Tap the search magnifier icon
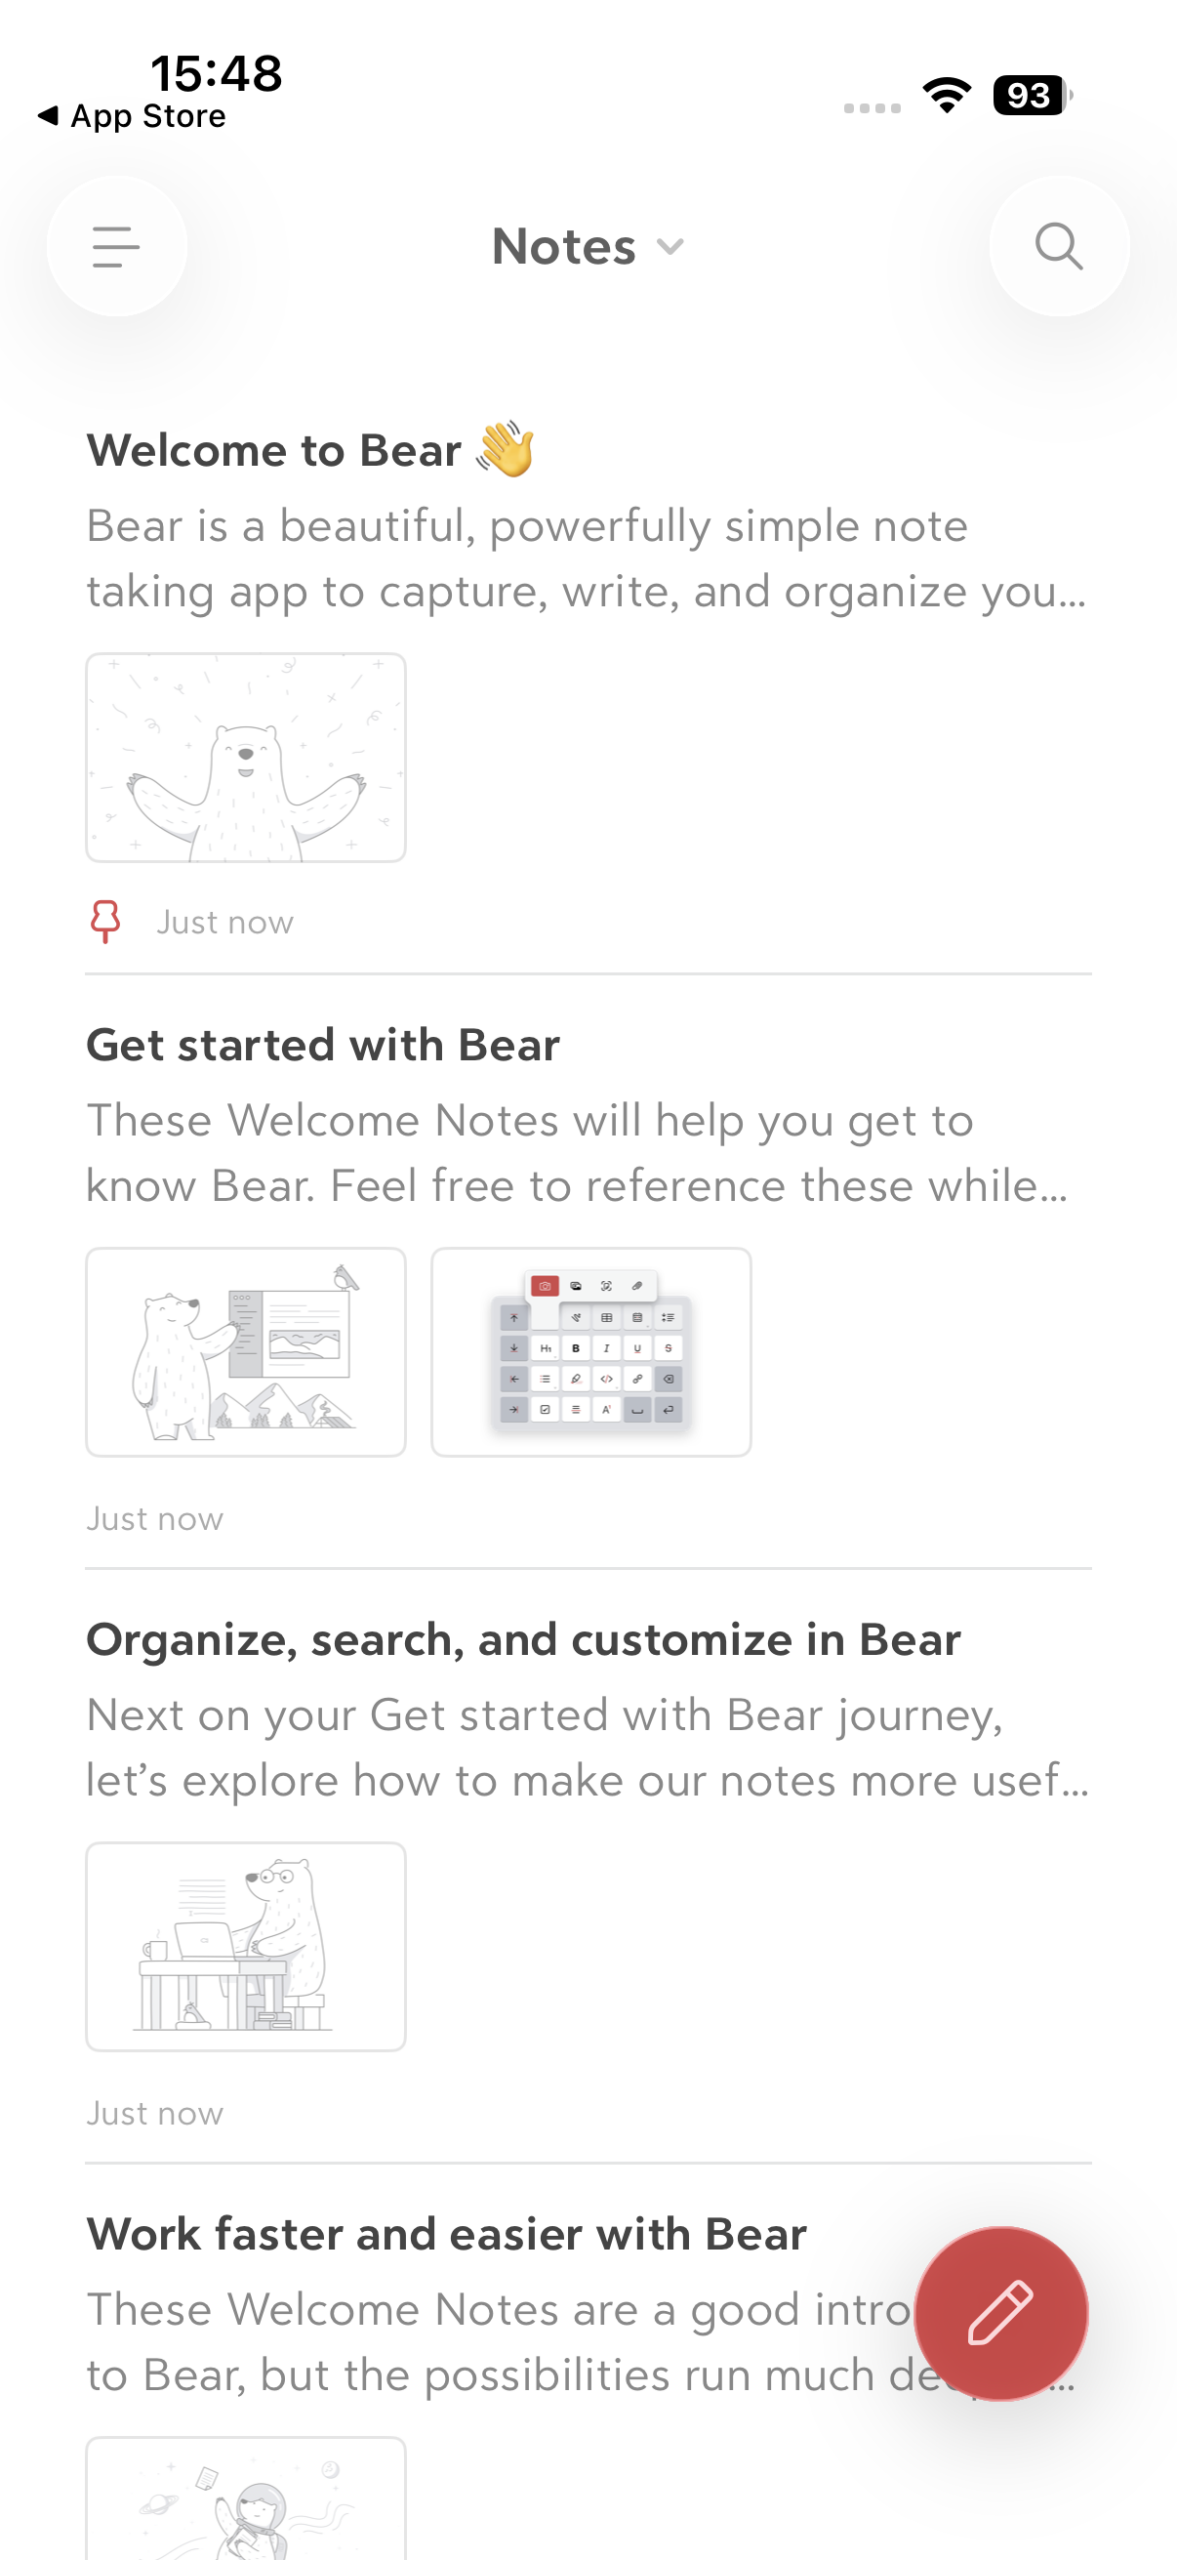 point(1058,246)
